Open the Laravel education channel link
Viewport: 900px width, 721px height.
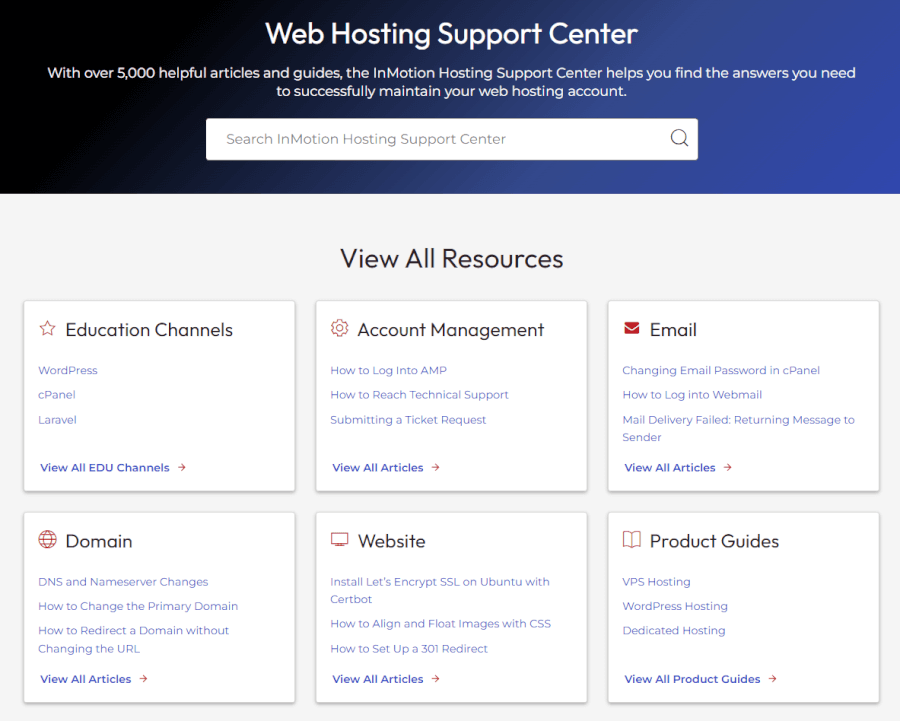57,420
